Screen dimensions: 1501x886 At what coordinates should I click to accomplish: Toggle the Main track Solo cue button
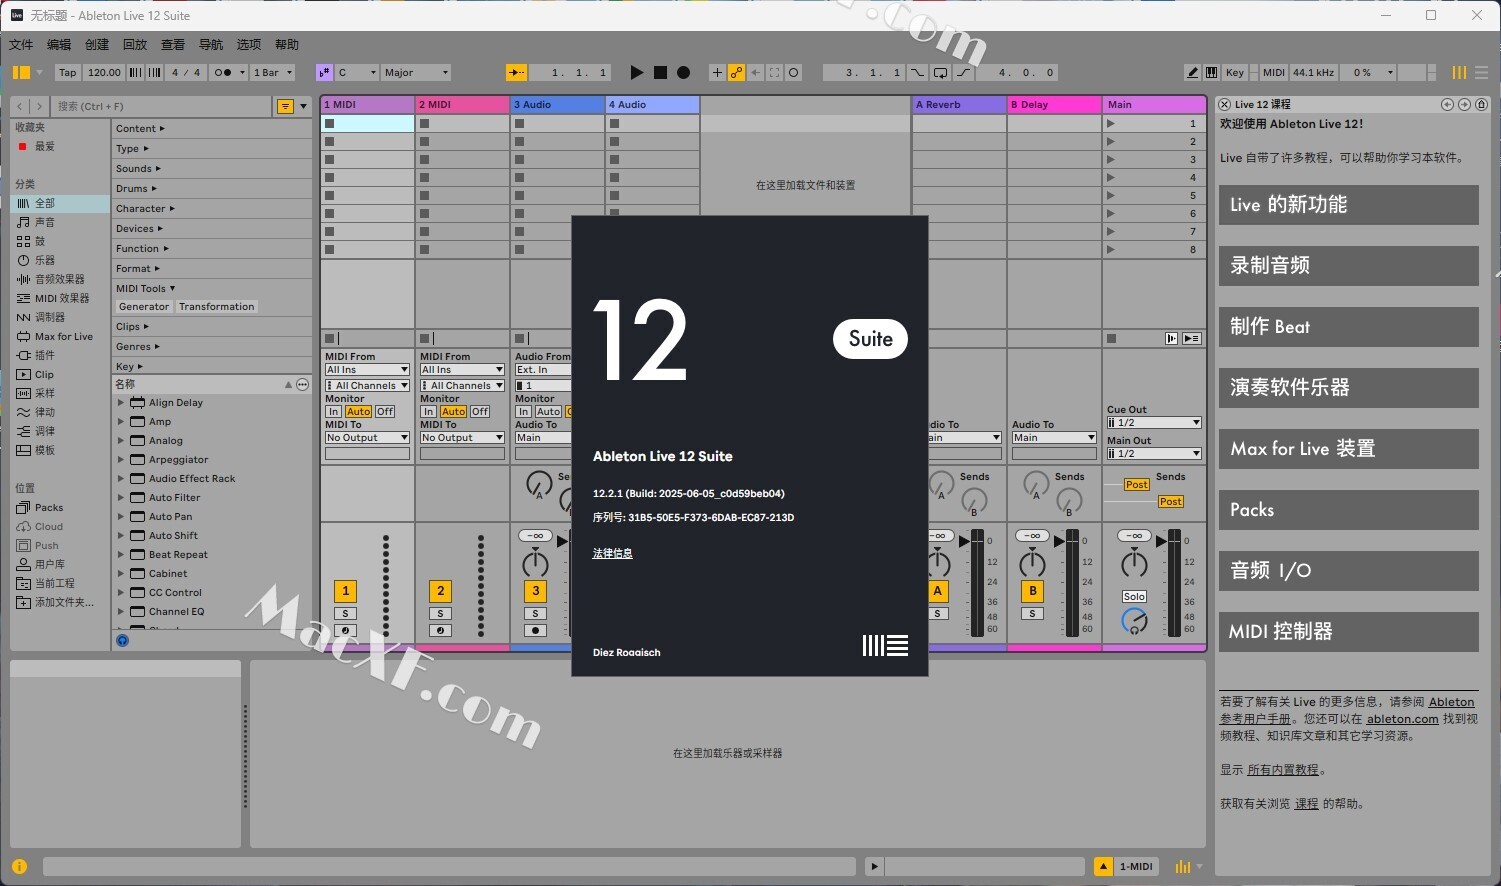1134,596
